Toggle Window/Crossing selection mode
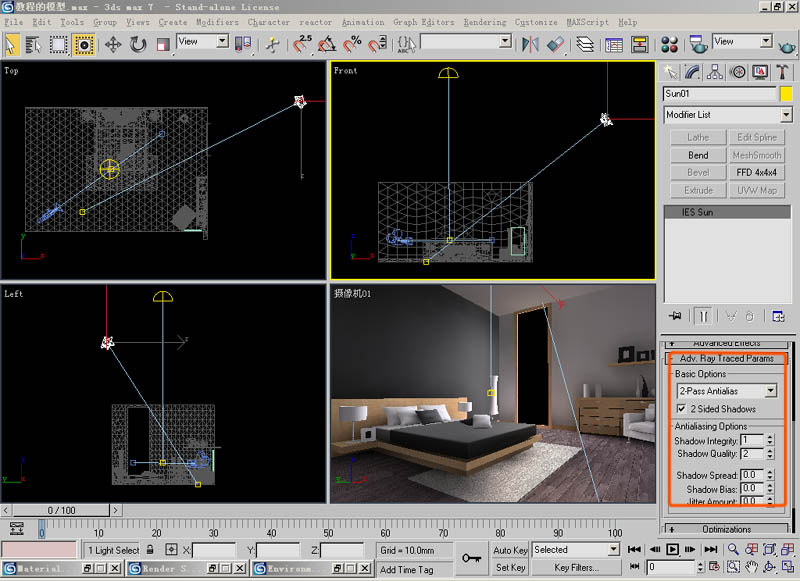The width and height of the screenshot is (800, 581). (x=84, y=45)
